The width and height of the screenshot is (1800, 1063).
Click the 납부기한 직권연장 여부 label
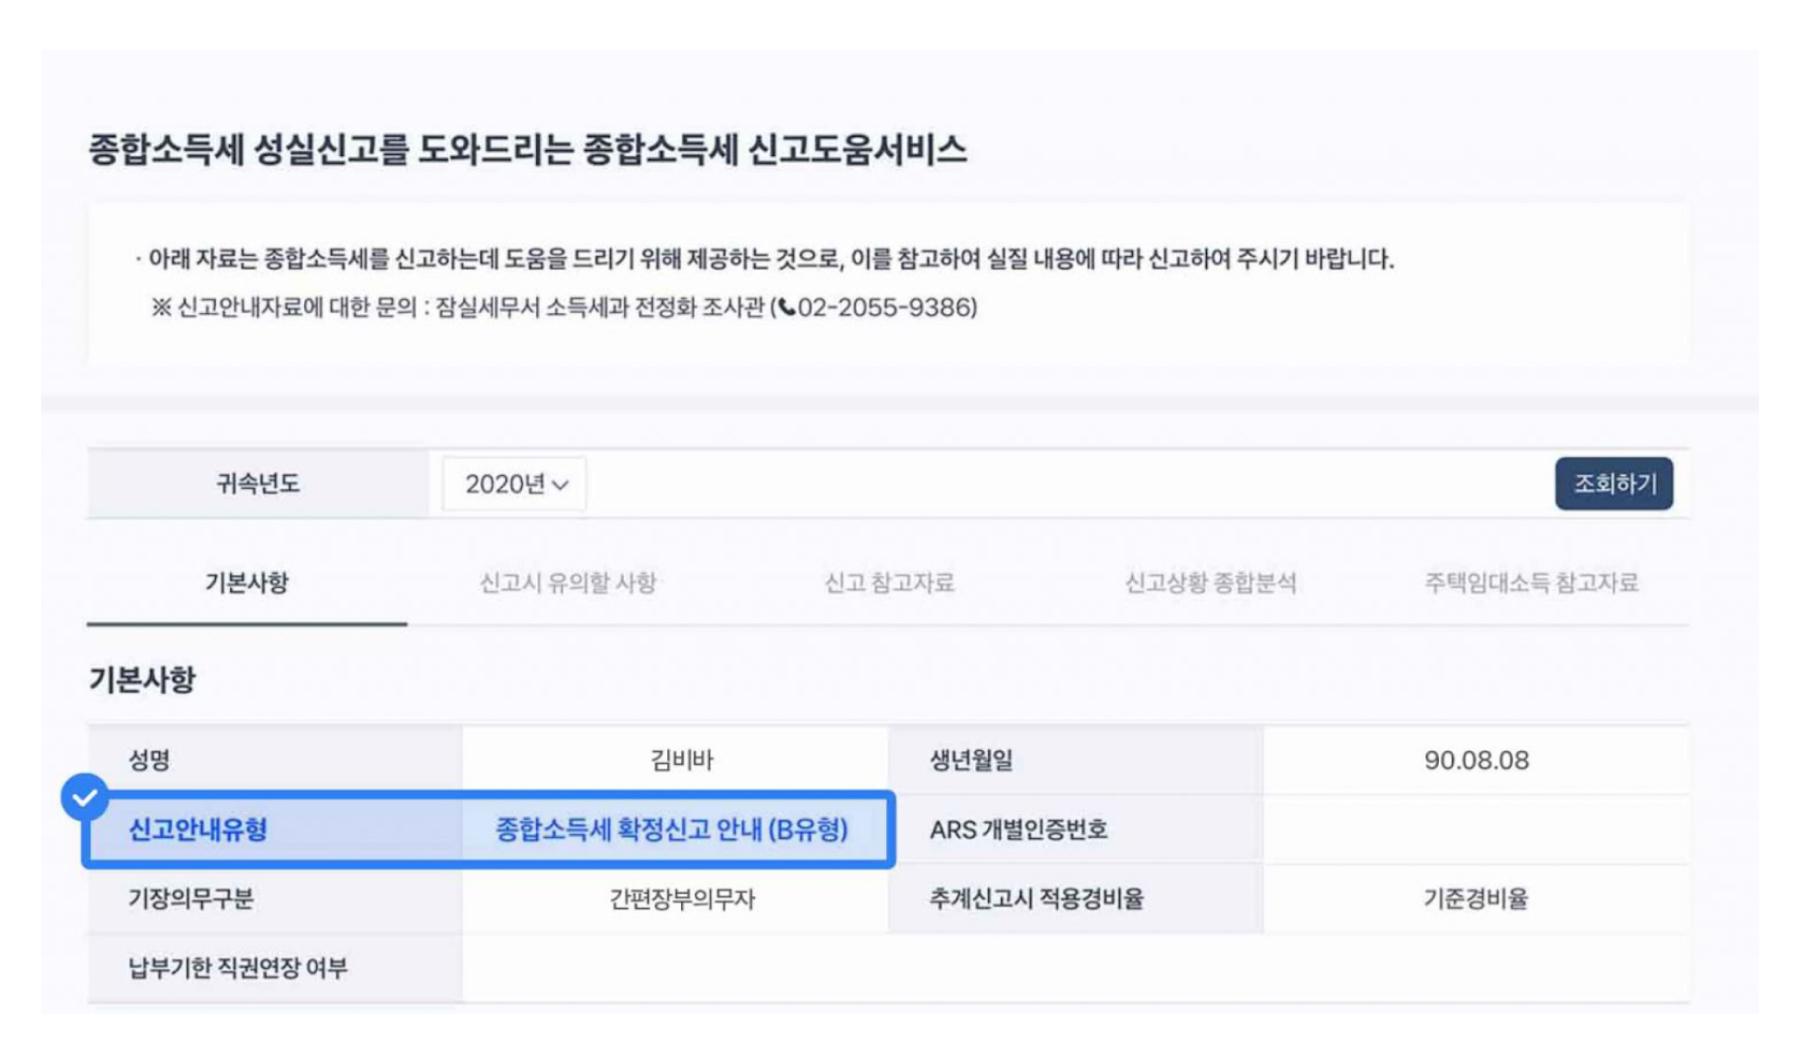point(238,968)
